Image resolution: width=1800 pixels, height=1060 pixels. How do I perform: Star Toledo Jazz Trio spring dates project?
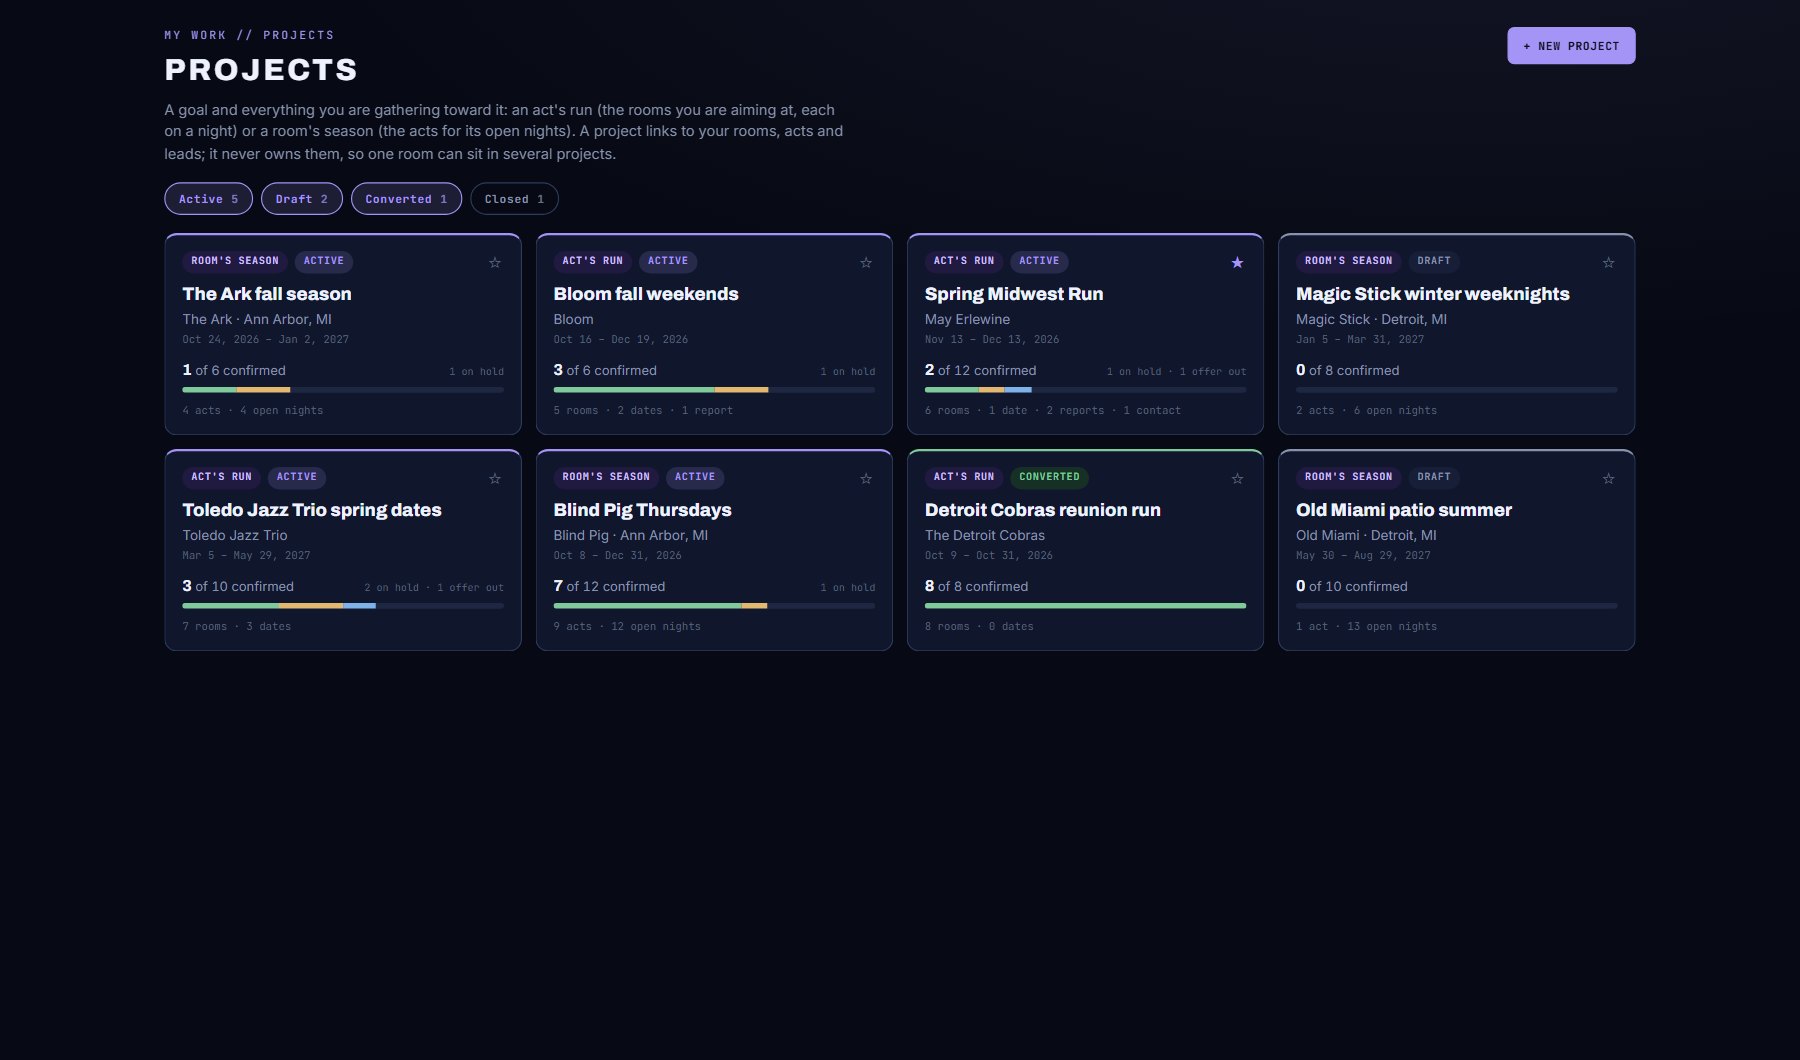pyautogui.click(x=495, y=479)
